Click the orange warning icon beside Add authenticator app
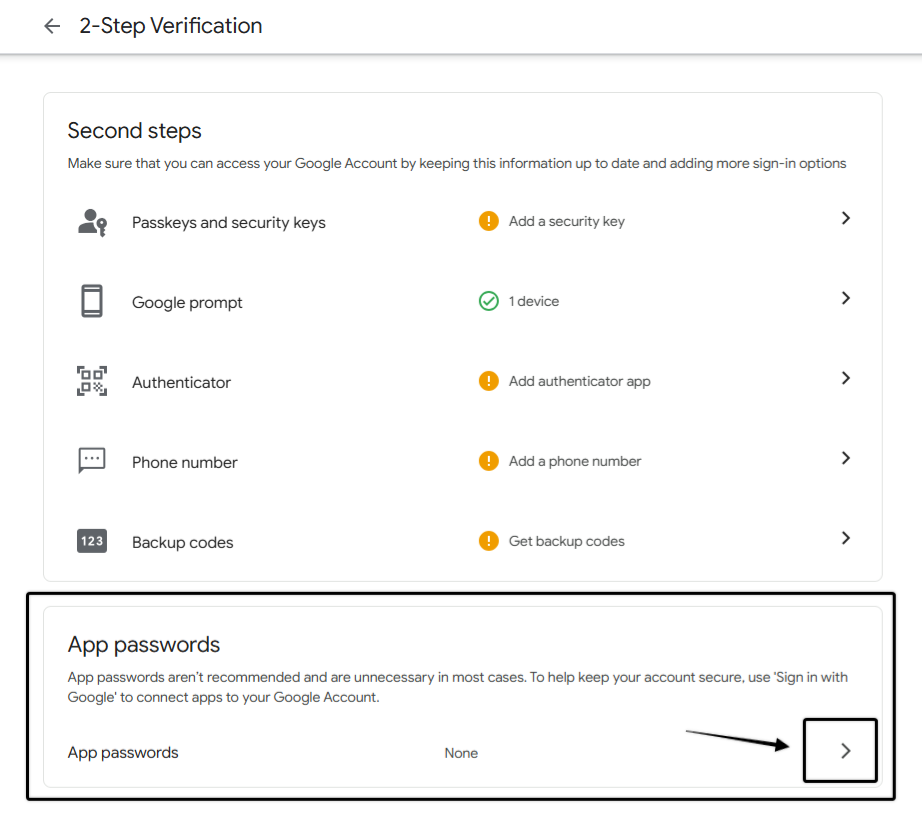The width and height of the screenshot is (922, 820). coord(489,381)
